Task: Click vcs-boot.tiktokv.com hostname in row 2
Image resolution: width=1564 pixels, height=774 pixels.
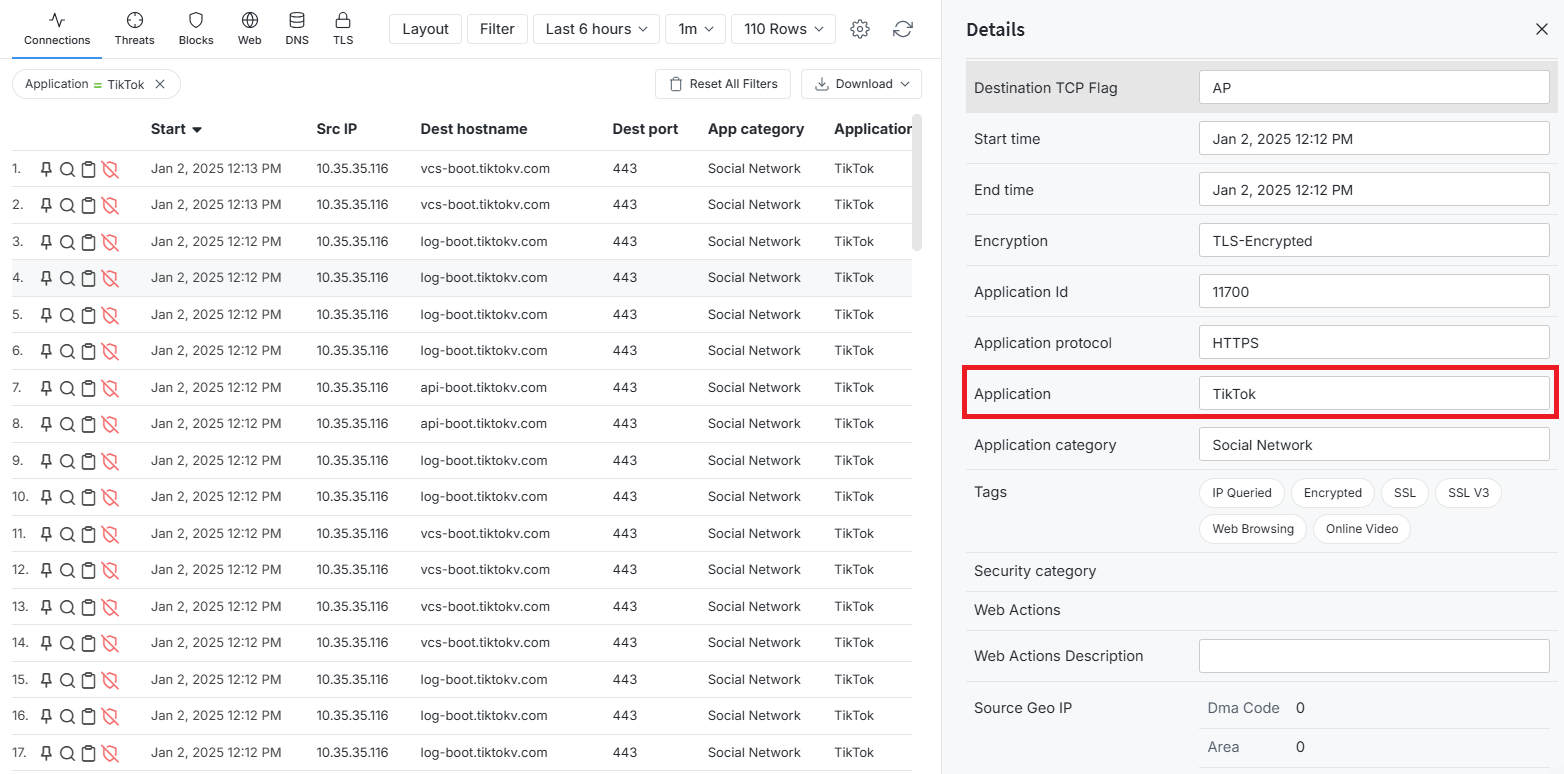Action: tap(485, 205)
